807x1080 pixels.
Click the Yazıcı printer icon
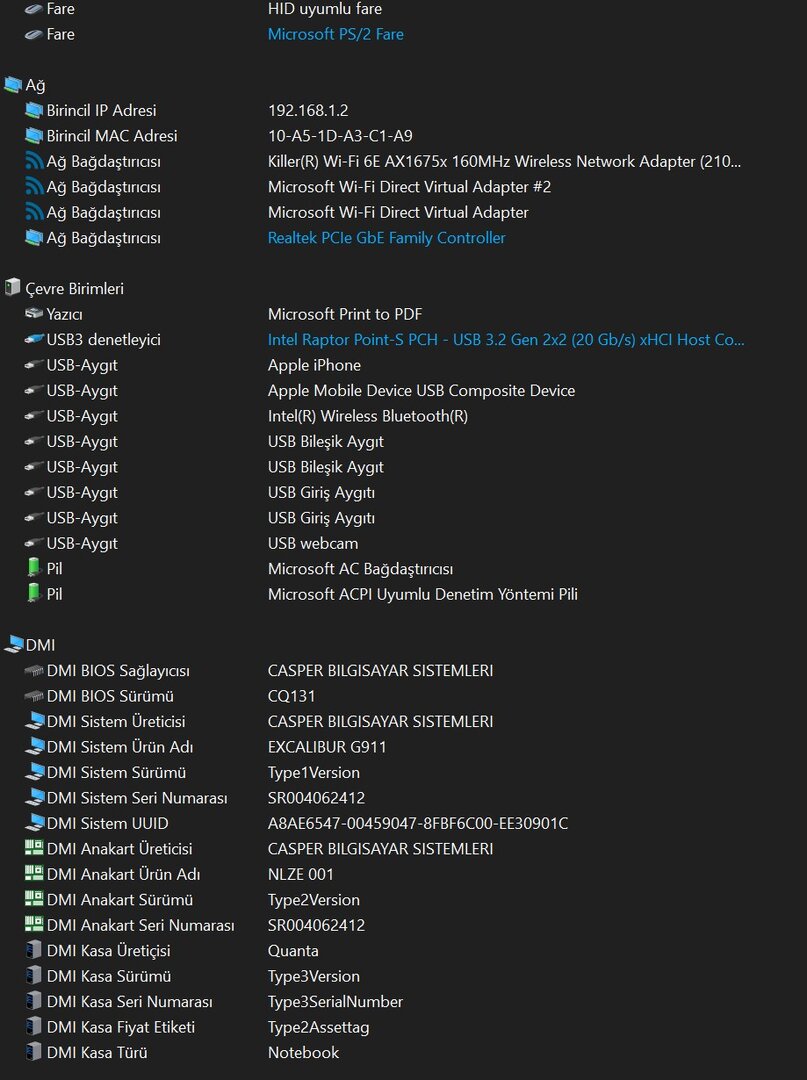click(x=34, y=314)
